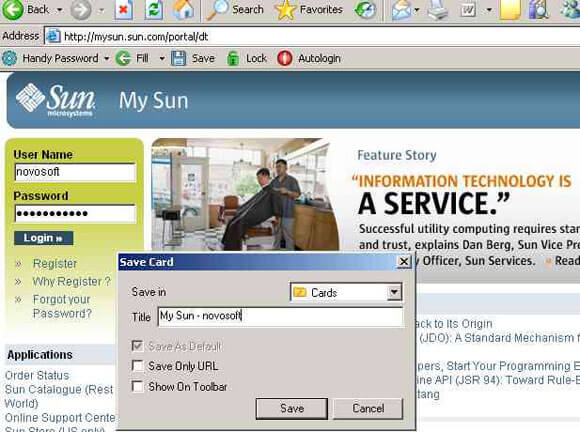
Task: Click the Mail envelope icon
Action: click(x=401, y=10)
